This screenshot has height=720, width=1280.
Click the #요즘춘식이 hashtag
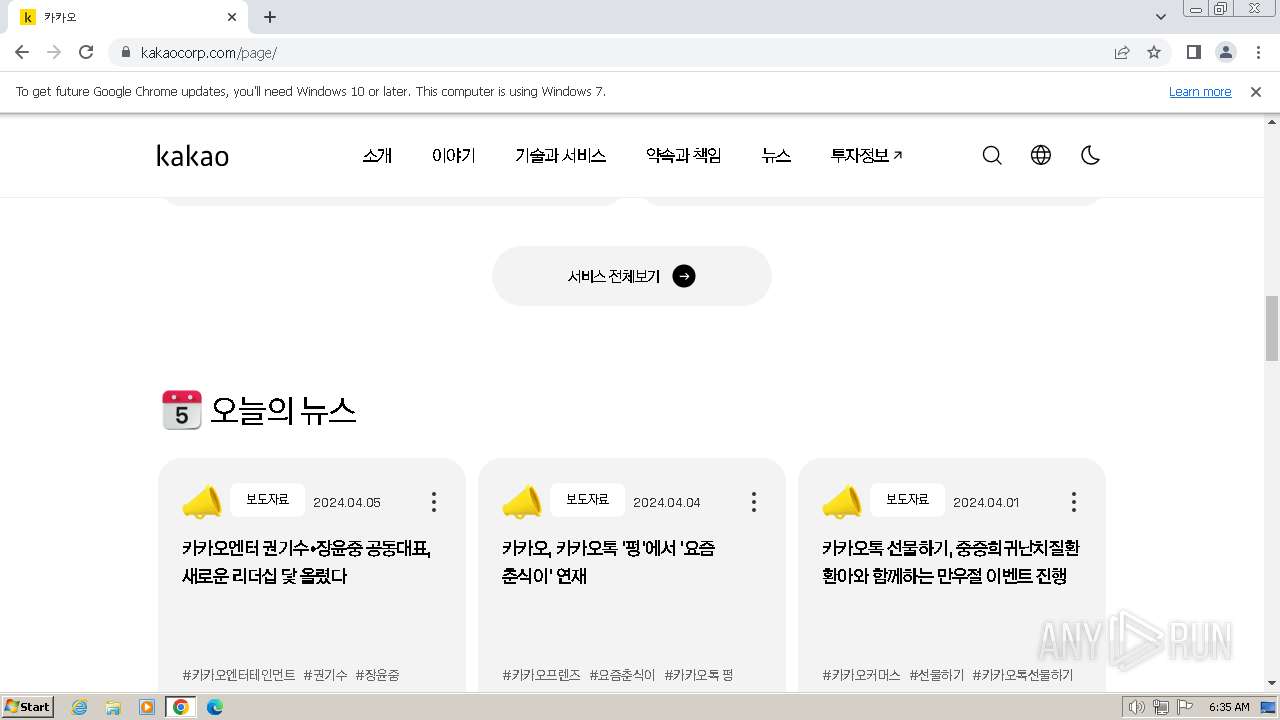[622, 675]
